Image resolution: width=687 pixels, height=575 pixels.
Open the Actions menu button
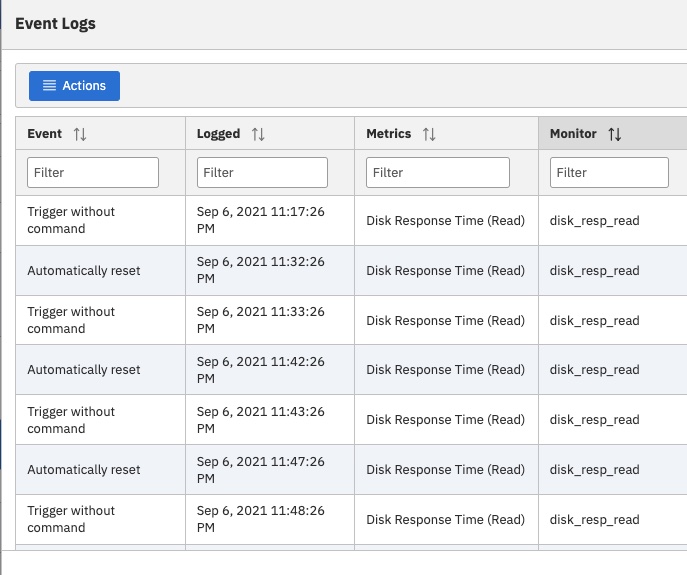(74, 85)
